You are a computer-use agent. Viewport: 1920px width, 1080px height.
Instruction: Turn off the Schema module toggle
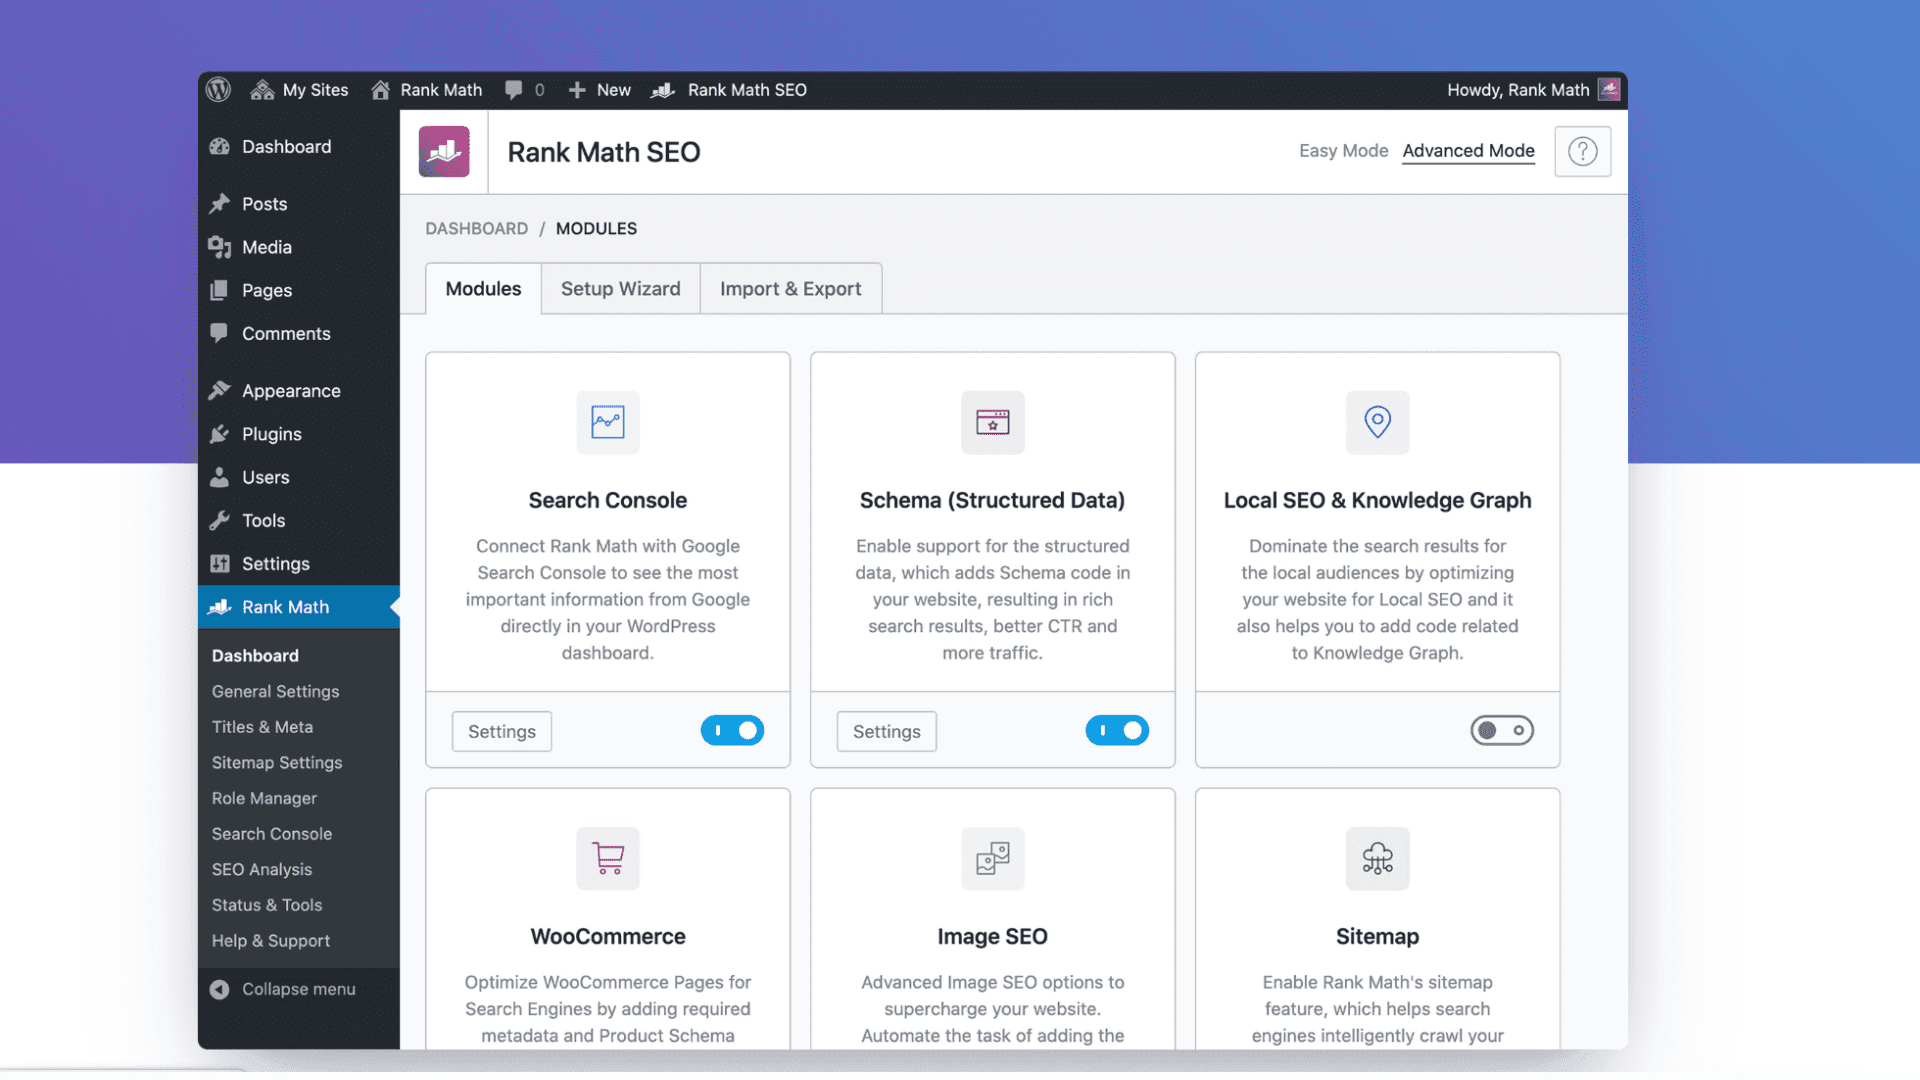[1117, 731]
